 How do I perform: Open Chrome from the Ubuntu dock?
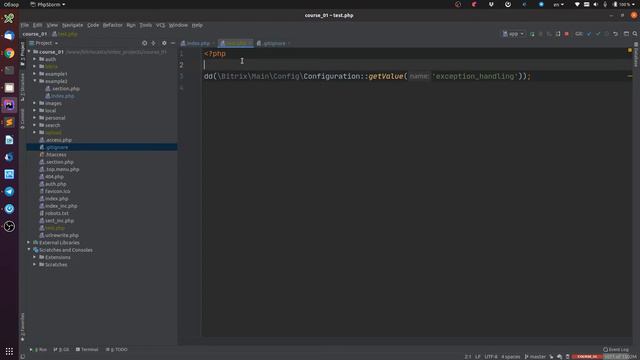click(9, 53)
